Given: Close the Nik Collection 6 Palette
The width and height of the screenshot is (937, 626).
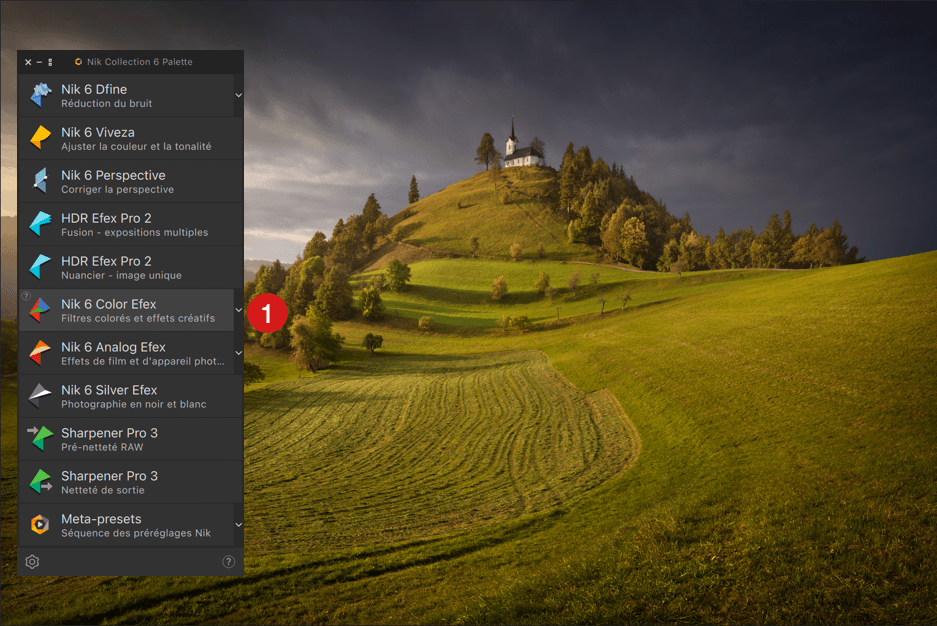Looking at the screenshot, I should point(28,62).
